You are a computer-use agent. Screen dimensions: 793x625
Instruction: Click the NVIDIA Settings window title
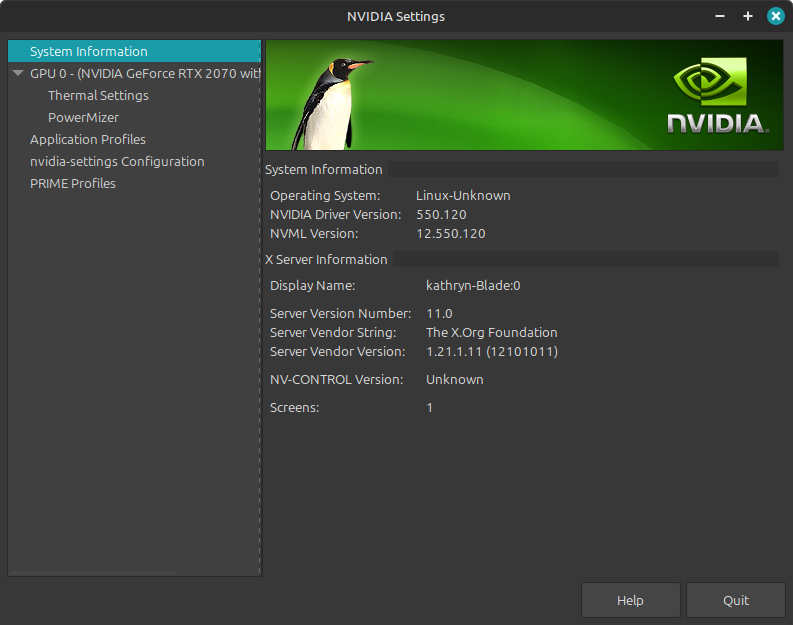396,16
